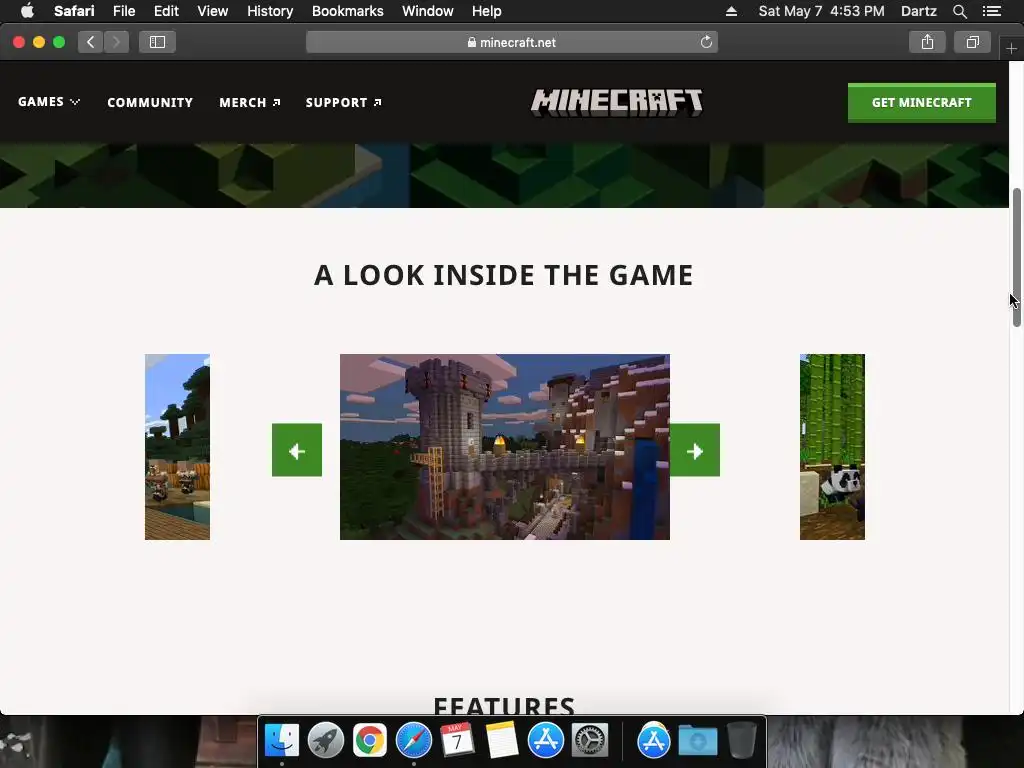Open Notes app in the Dock
The height and width of the screenshot is (768, 1024).
pos(502,740)
